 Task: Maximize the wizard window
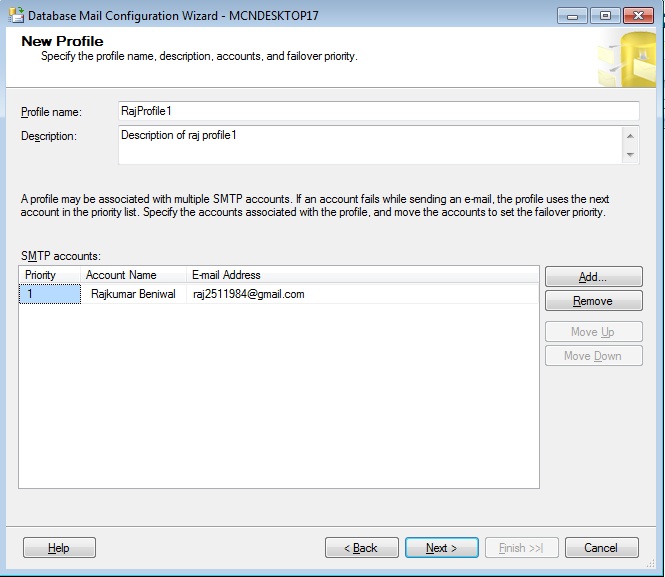[x=605, y=16]
